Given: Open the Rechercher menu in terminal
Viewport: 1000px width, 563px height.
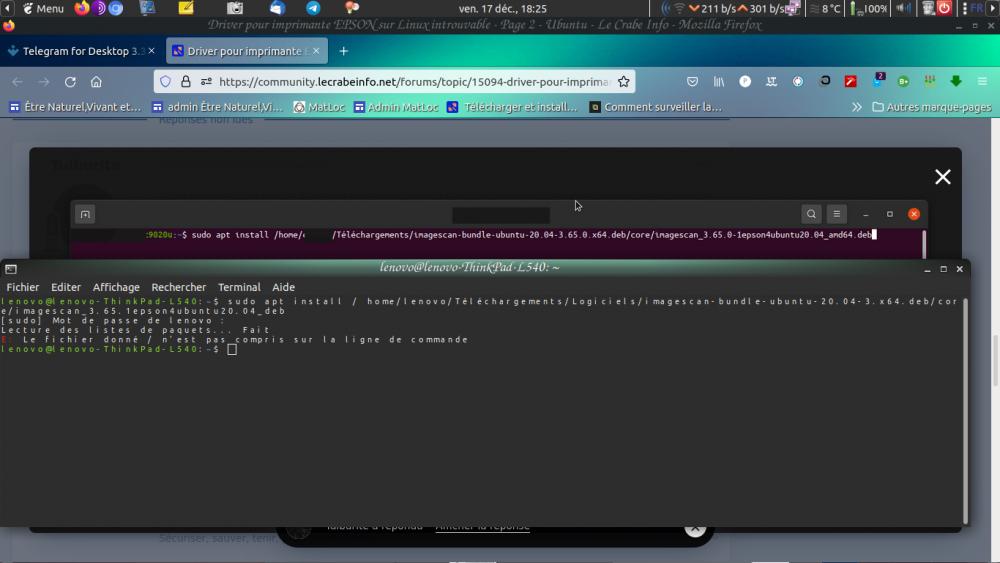Looking at the screenshot, I should (x=178, y=287).
